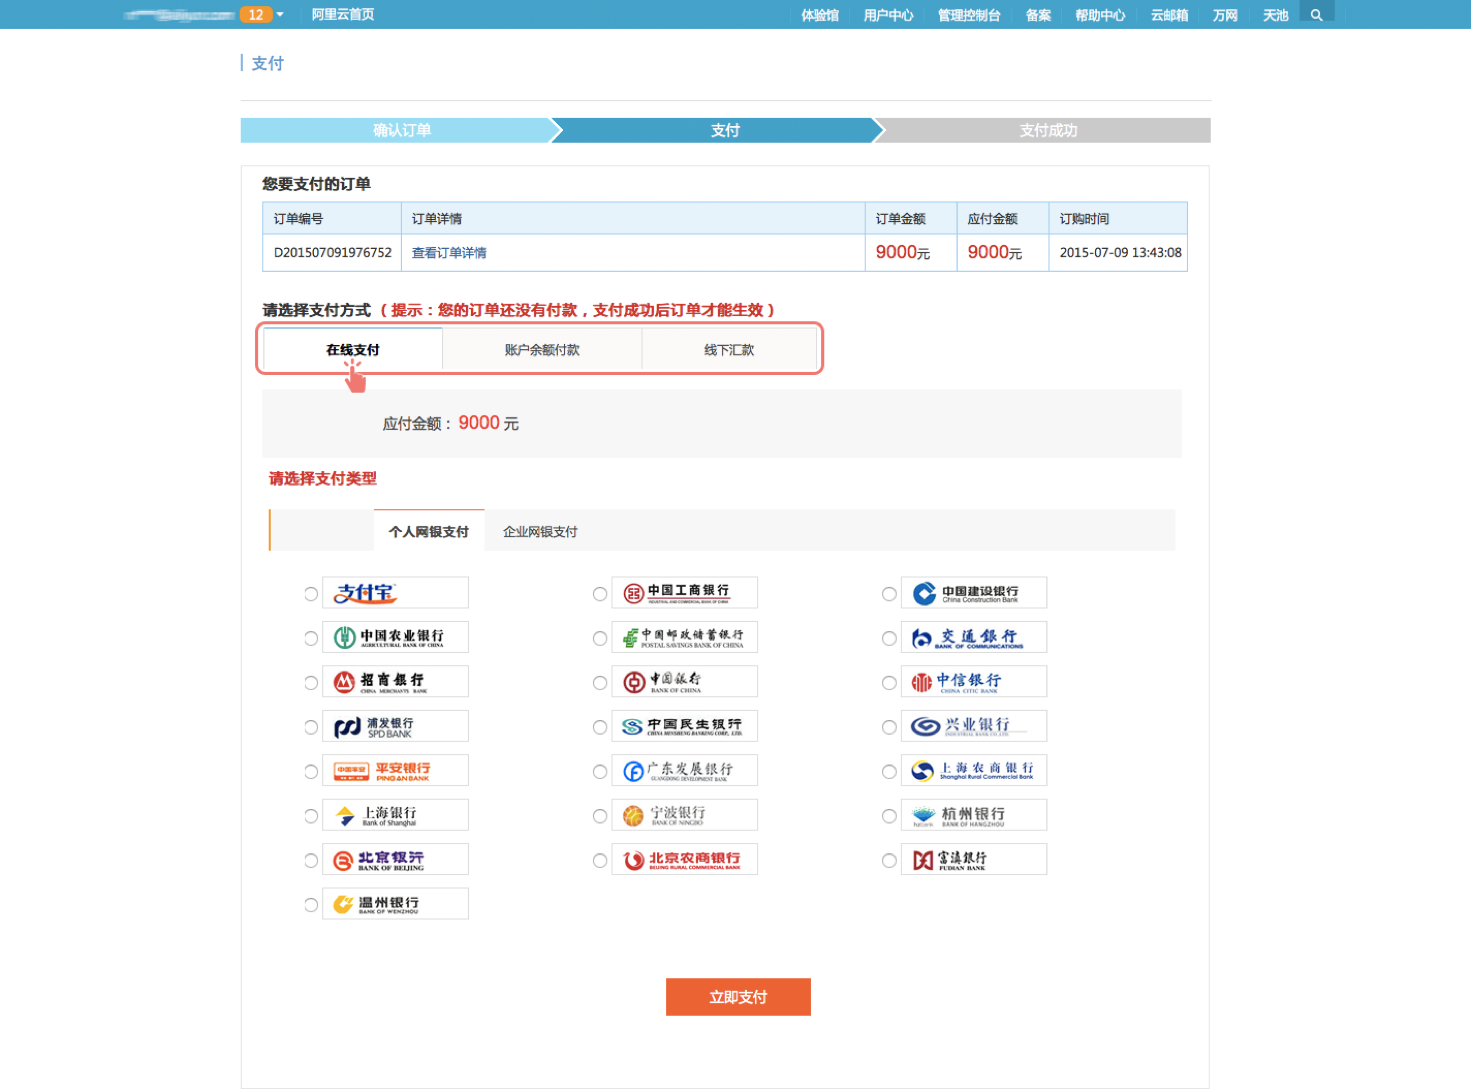This screenshot has height=1090, width=1472.
Task: Click the 杭州银行 logo
Action: pos(973,815)
